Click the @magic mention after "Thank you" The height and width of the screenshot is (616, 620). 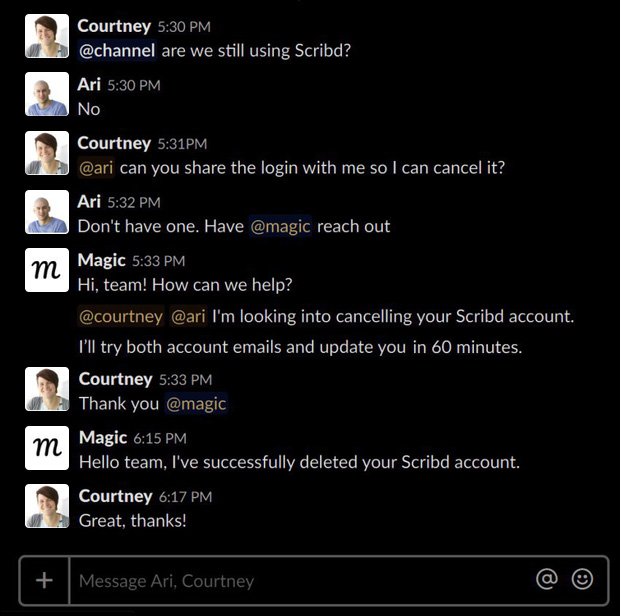[196, 404]
